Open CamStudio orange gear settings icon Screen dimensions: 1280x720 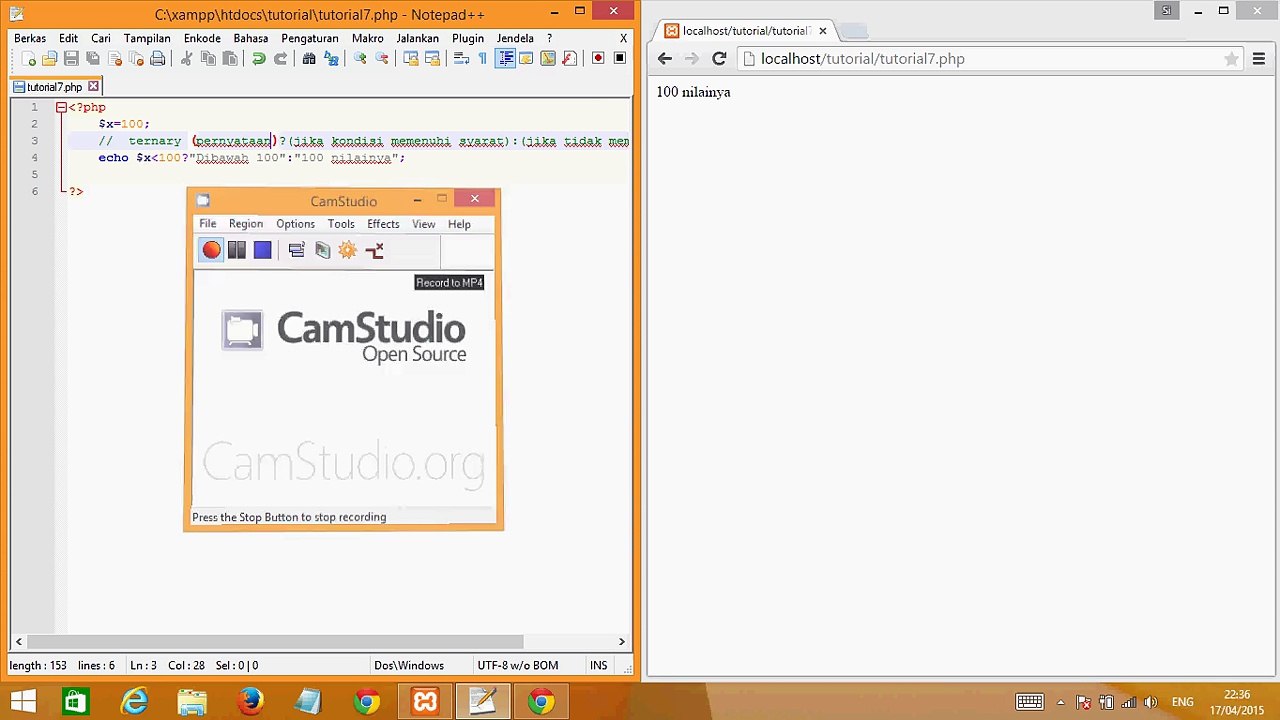pyautogui.click(x=347, y=250)
